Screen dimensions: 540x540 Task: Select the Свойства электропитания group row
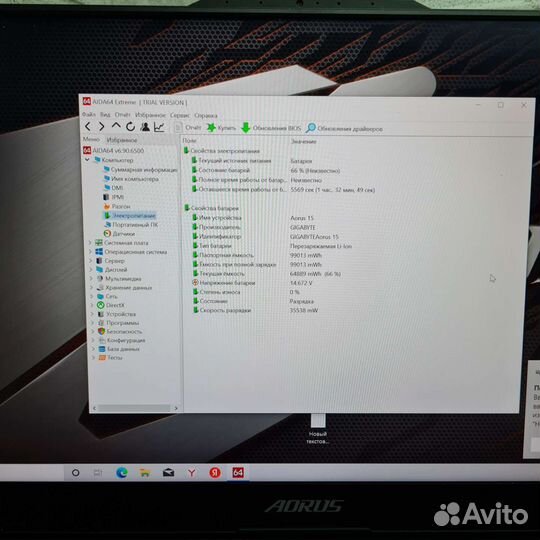(222, 151)
